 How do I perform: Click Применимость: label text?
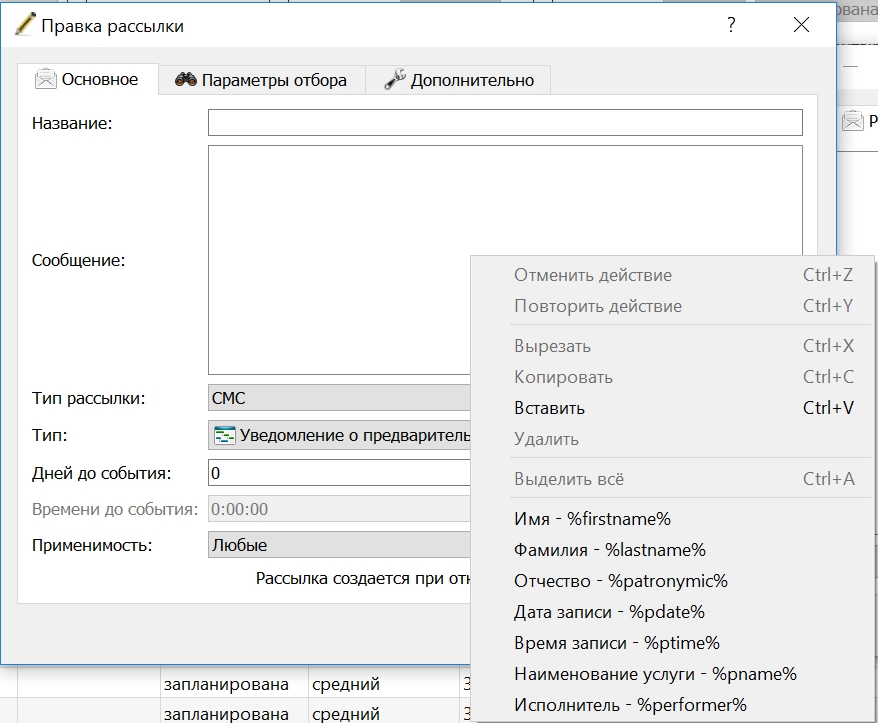click(92, 545)
